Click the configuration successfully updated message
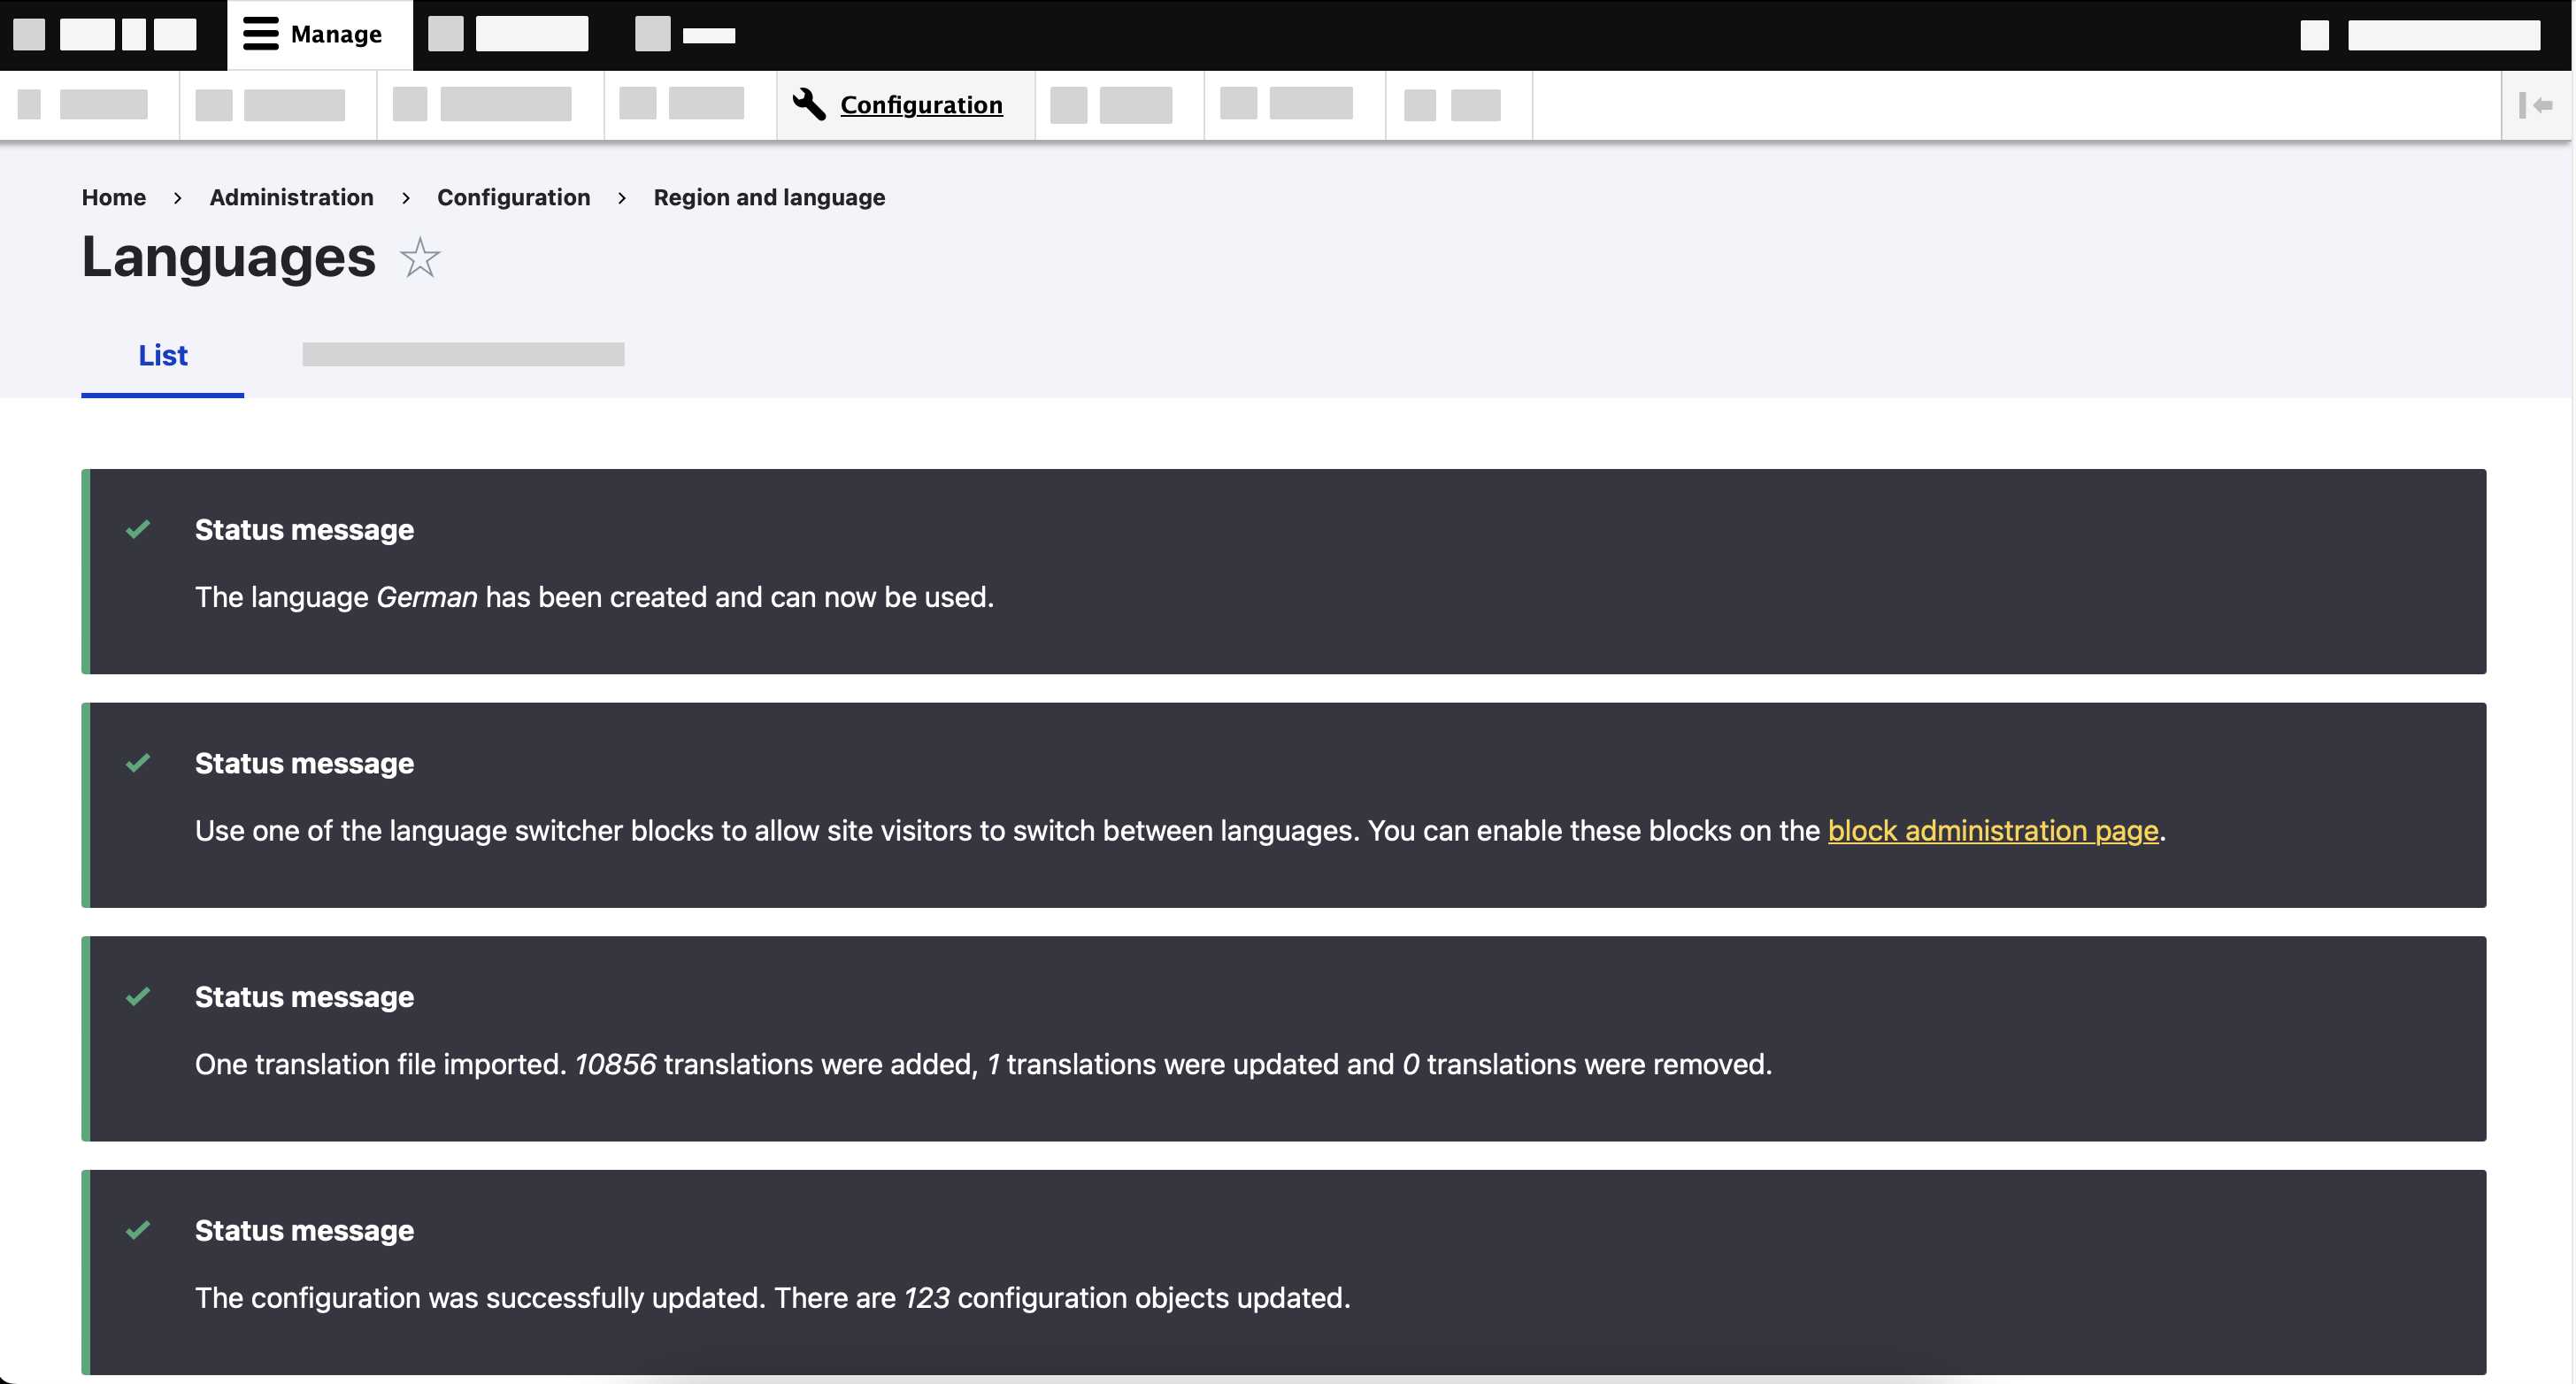Screen dimensions: 2576x1384 [772, 1297]
